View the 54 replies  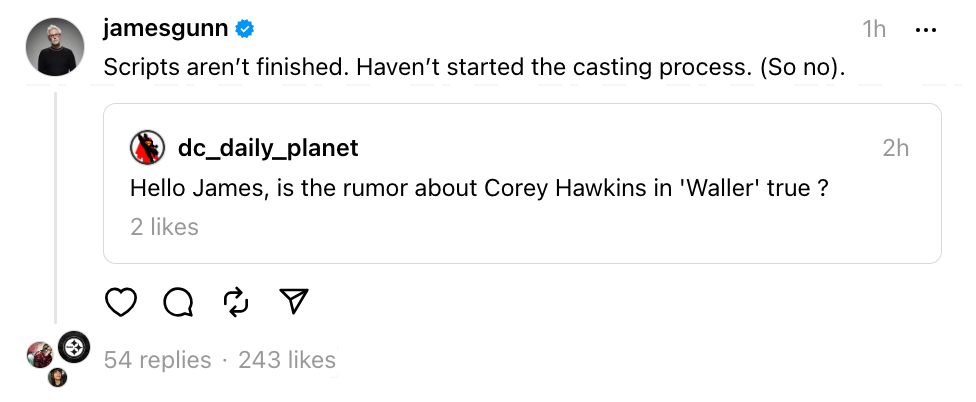tap(158, 360)
